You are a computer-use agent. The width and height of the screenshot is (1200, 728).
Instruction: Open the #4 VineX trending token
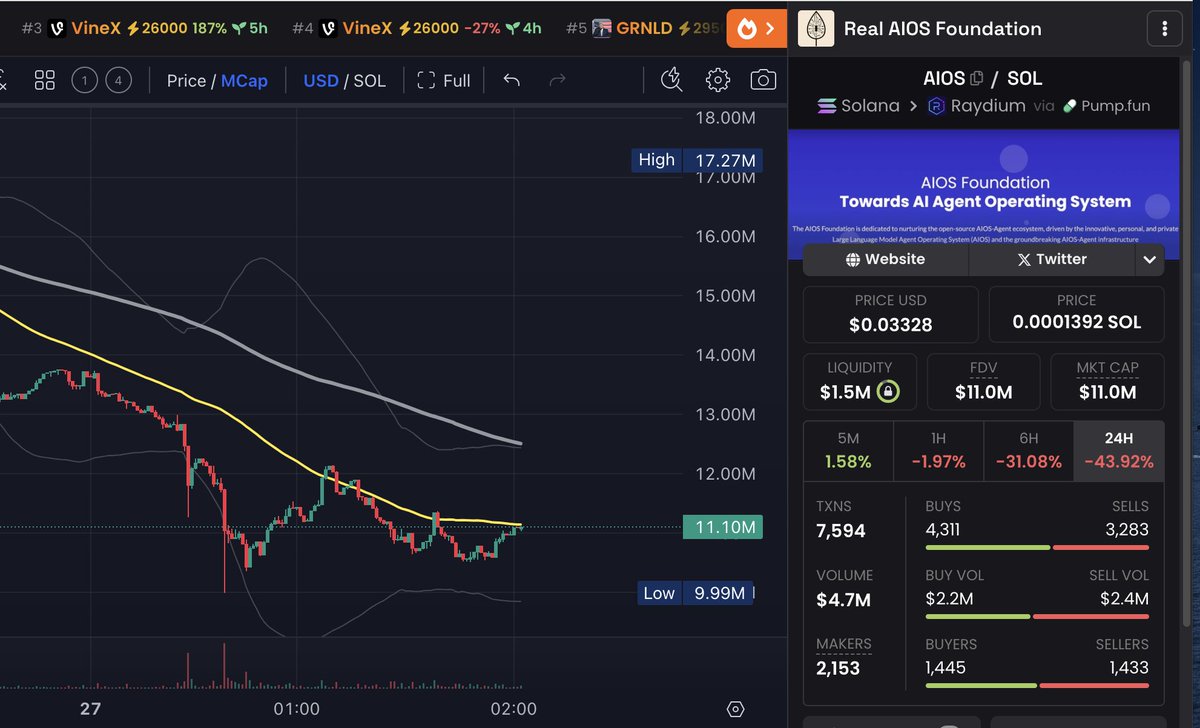pos(418,29)
